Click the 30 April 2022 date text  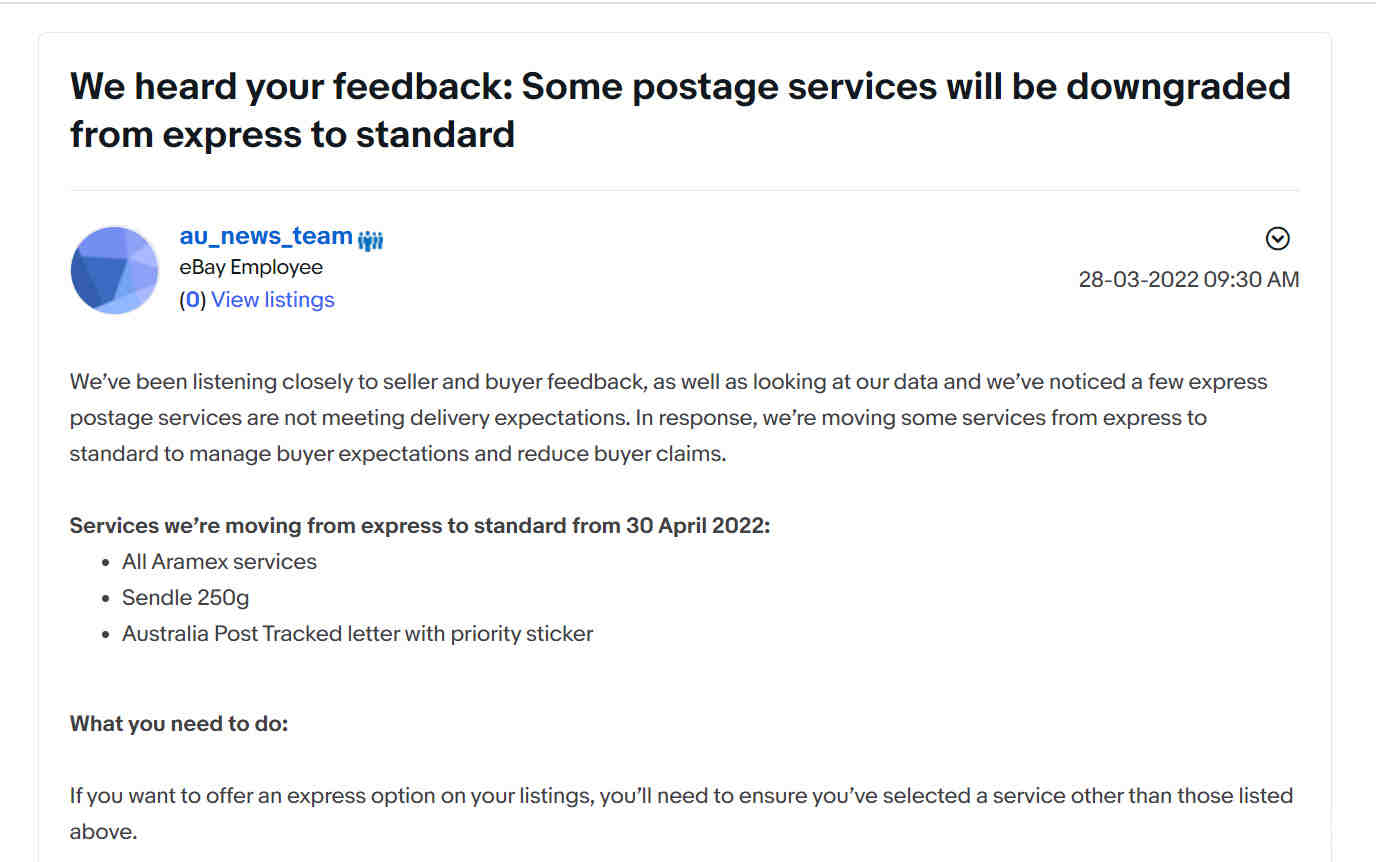point(698,526)
